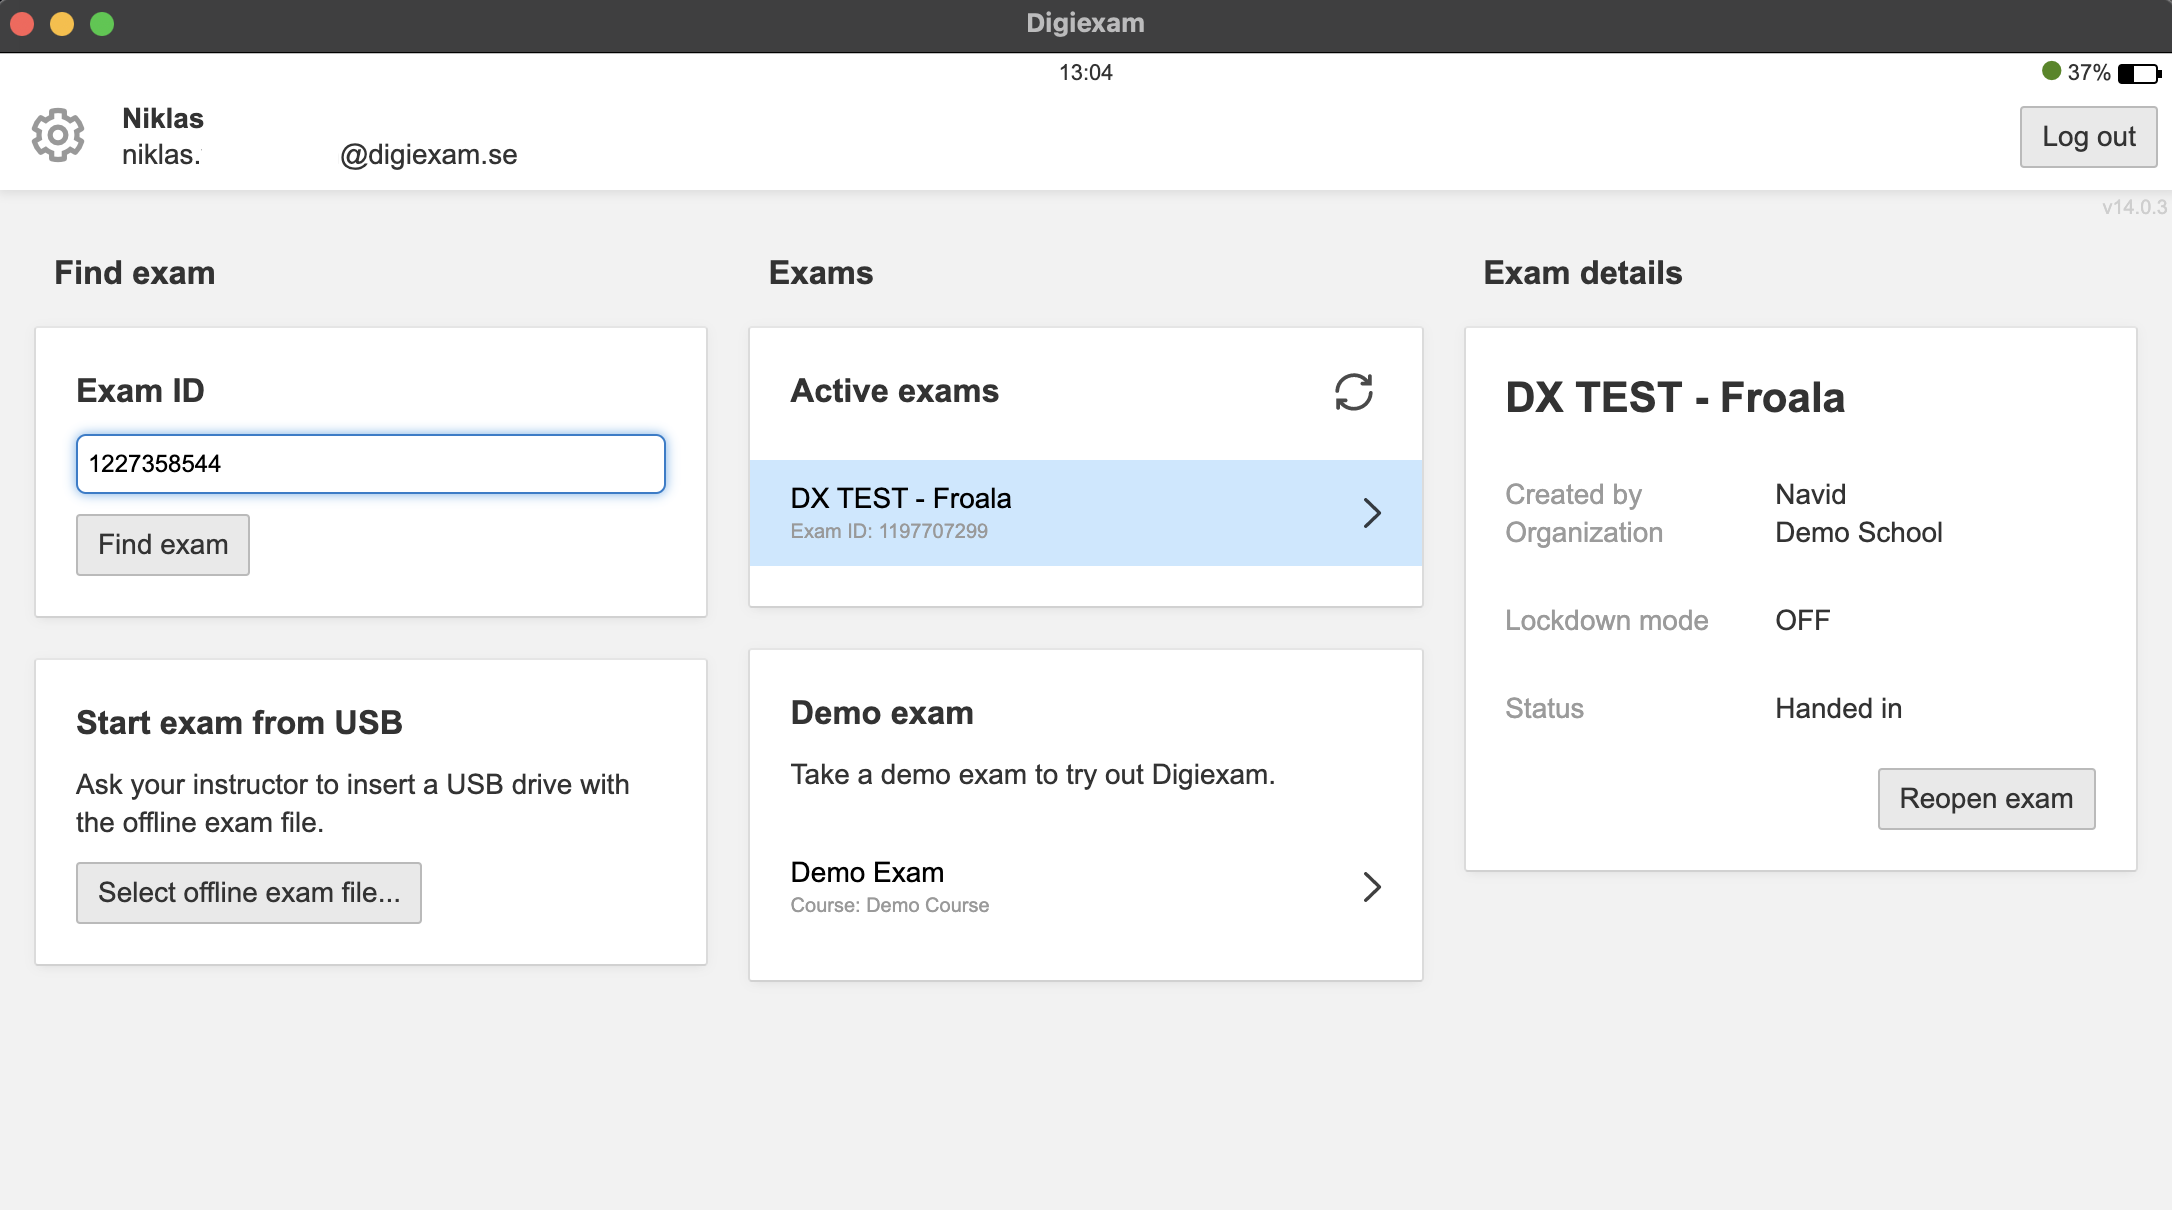Refresh the Active exams list
Screen dimensions: 2172x1210
point(1353,392)
